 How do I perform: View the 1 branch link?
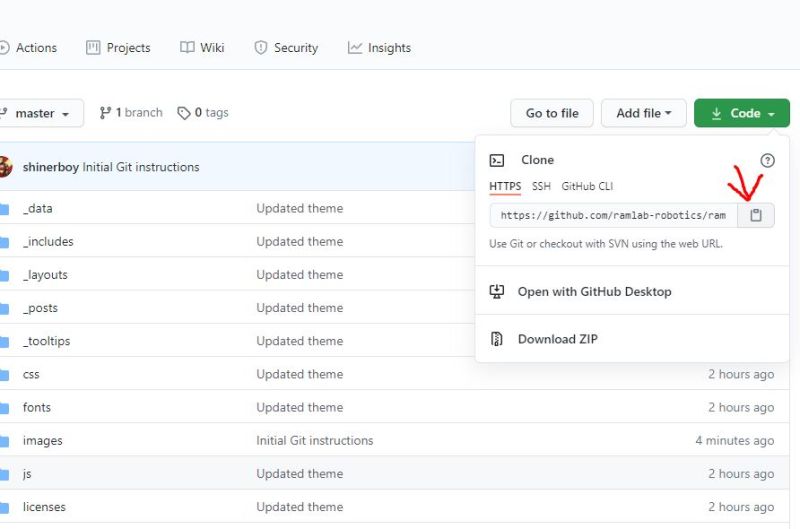click(x=132, y=113)
